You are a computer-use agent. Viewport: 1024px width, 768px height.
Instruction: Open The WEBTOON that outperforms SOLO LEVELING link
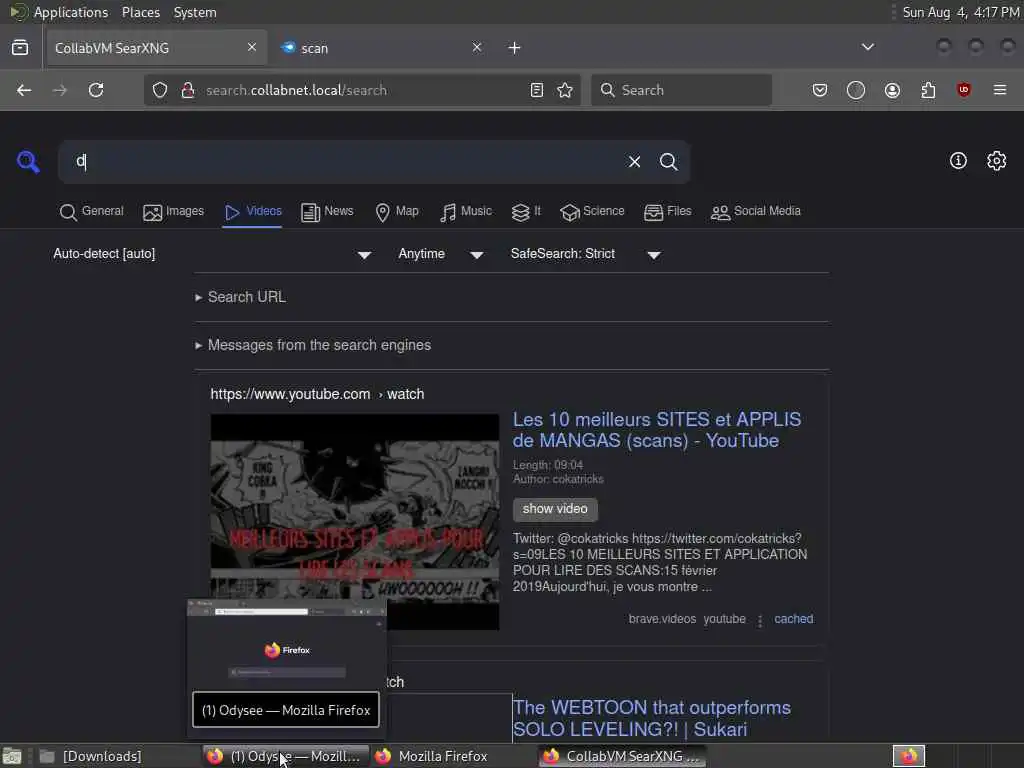coord(651,718)
